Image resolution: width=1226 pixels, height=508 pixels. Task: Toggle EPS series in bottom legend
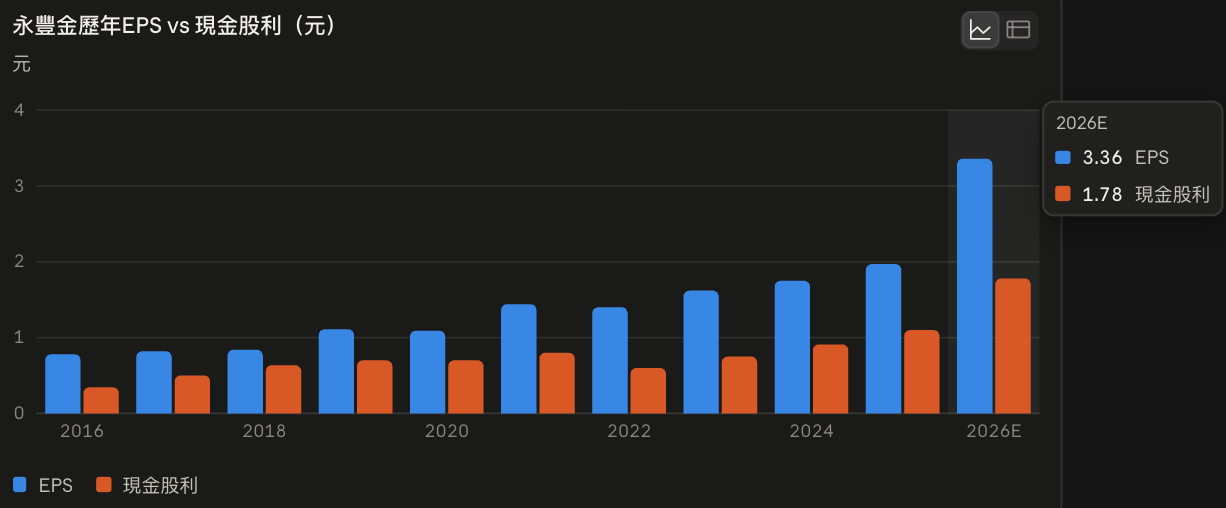point(43,485)
